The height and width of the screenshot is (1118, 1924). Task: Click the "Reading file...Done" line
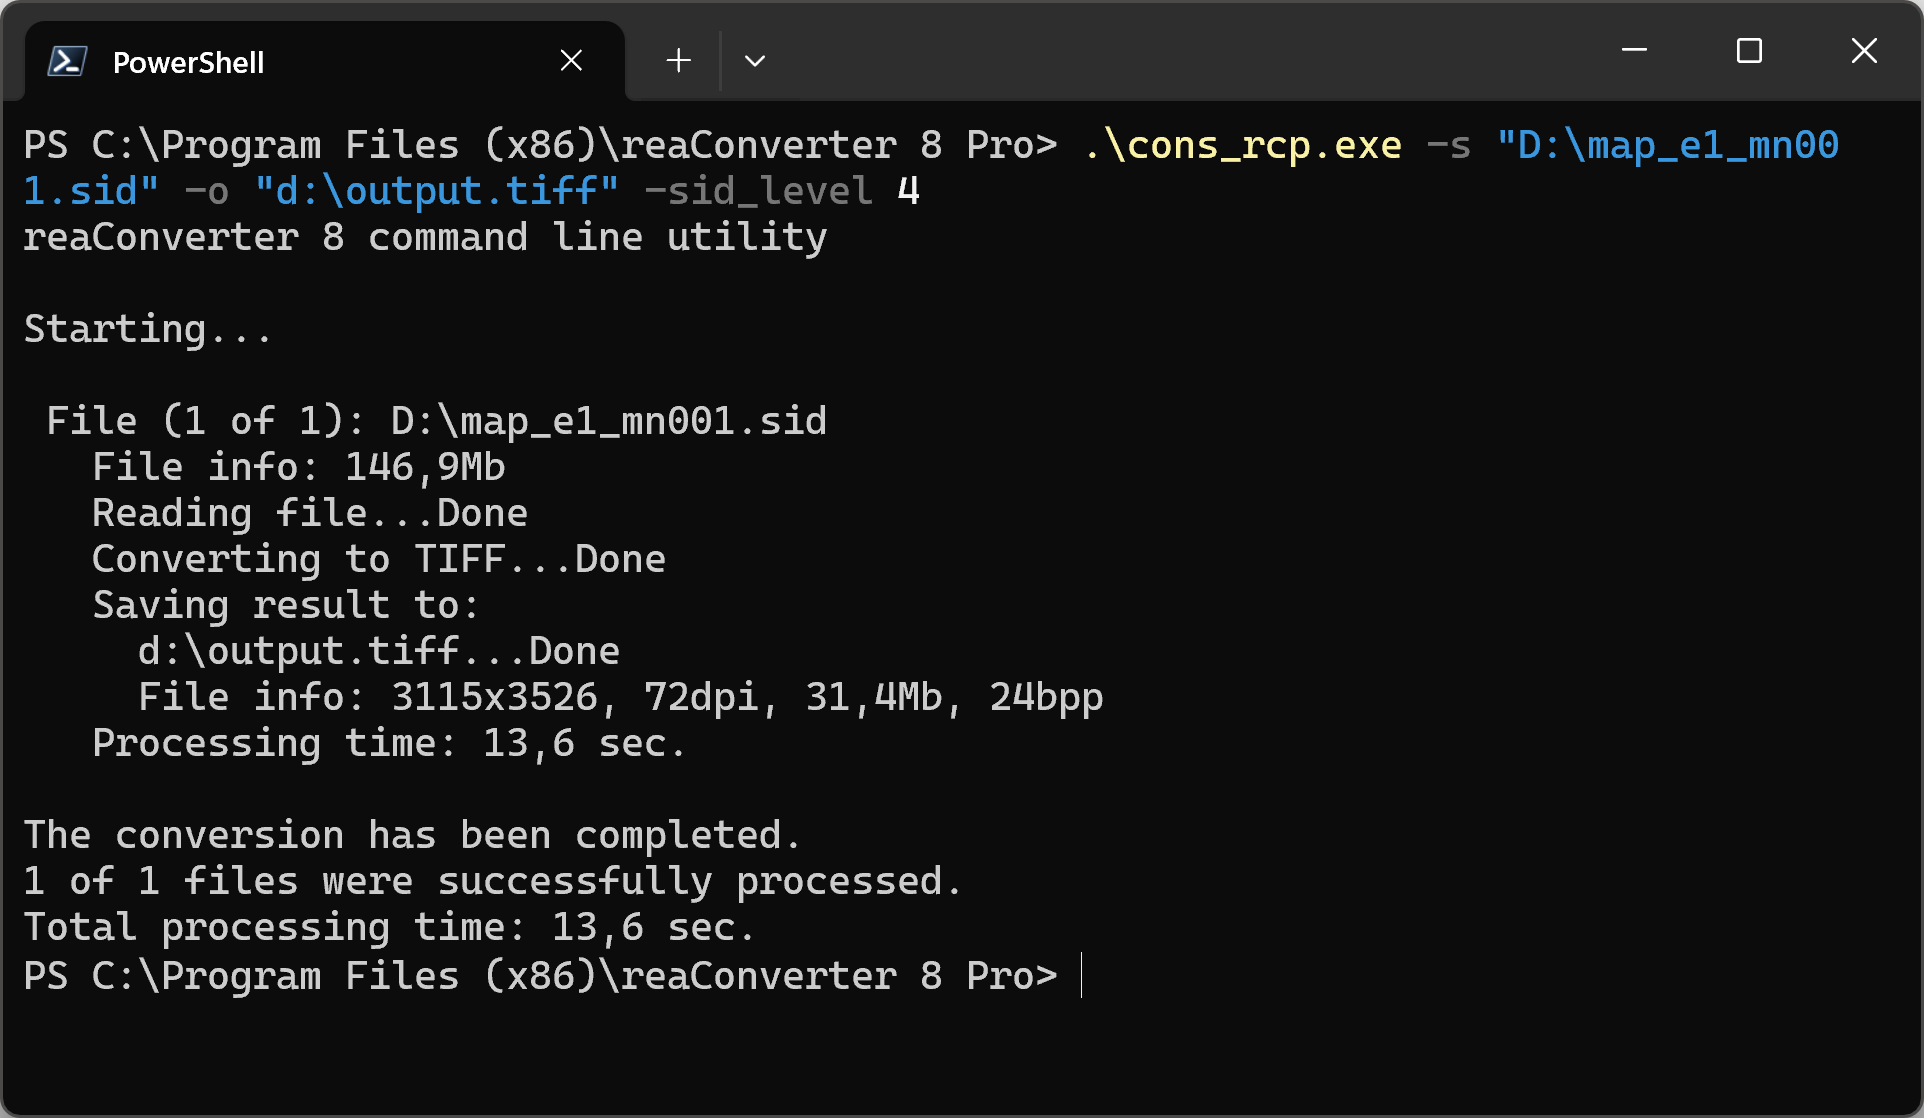coord(310,514)
